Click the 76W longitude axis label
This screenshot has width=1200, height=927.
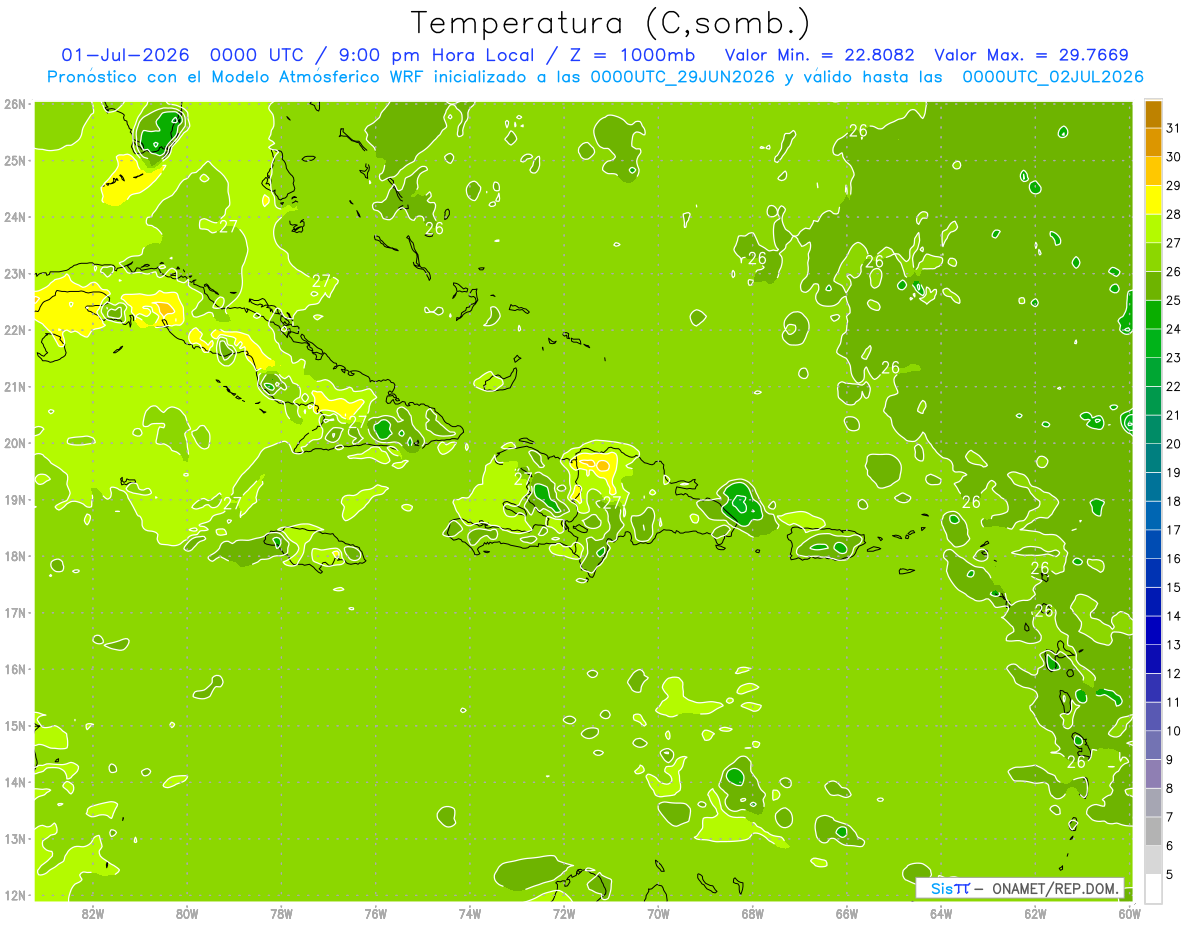tap(376, 914)
